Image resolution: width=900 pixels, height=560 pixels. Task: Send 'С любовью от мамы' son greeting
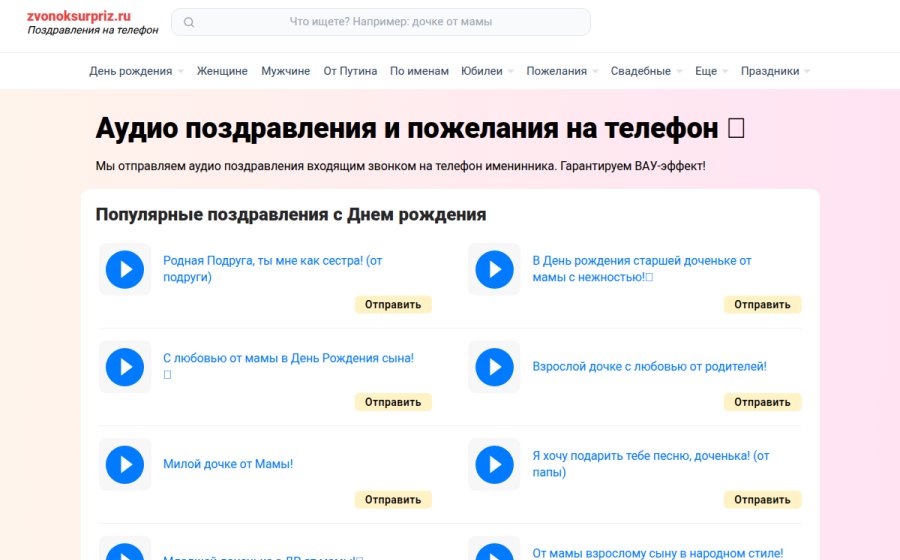pos(393,402)
